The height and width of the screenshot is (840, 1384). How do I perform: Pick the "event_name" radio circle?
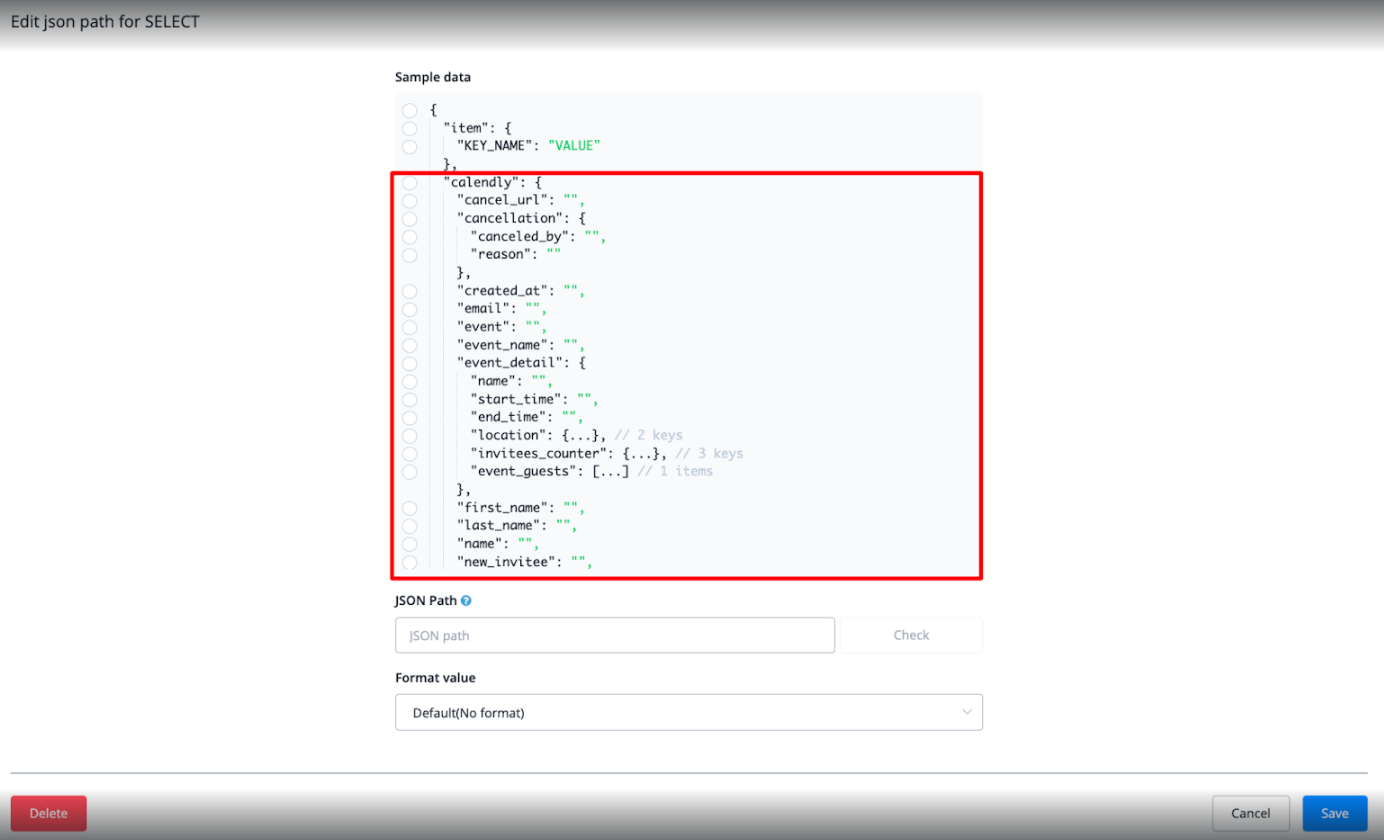409,345
